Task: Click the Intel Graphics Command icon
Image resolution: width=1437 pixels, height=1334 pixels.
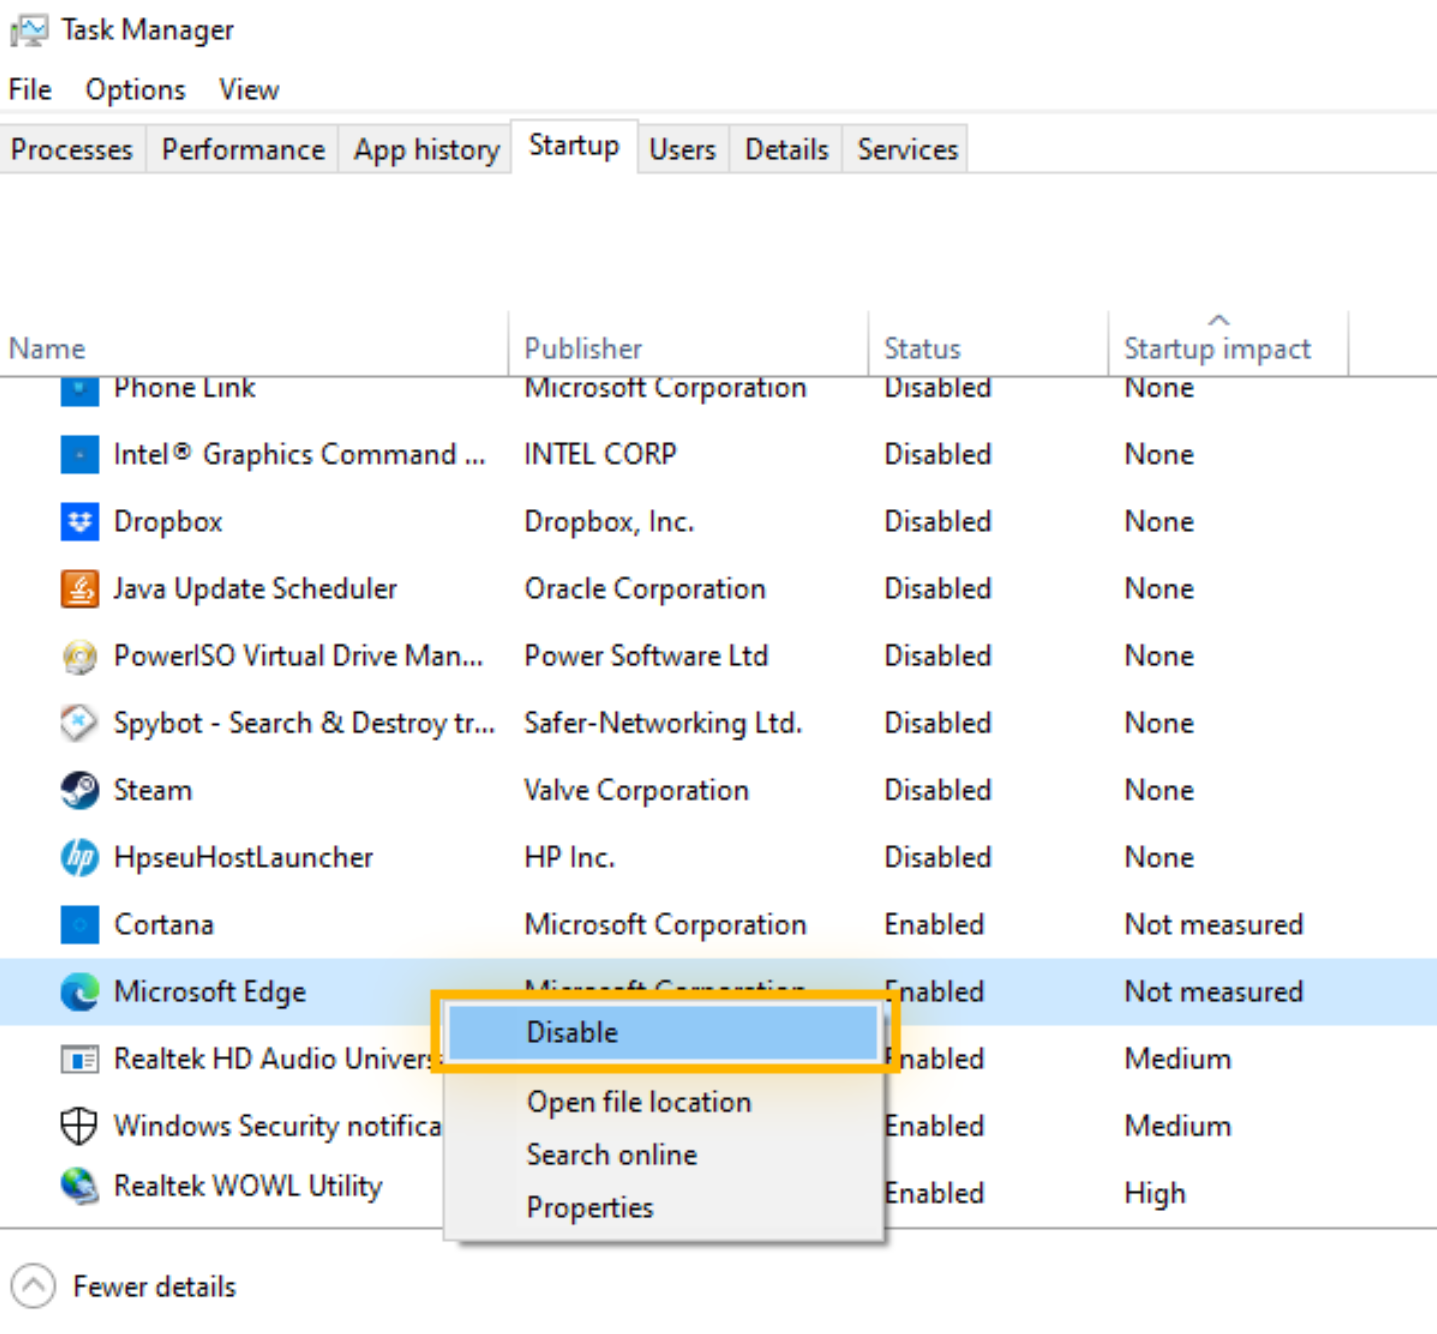Action: click(79, 455)
